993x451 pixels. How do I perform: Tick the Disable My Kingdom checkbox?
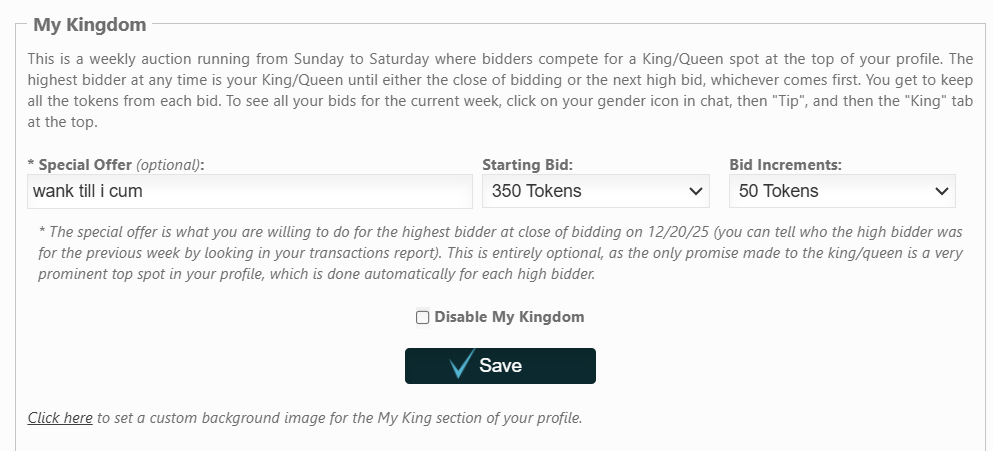coord(423,317)
